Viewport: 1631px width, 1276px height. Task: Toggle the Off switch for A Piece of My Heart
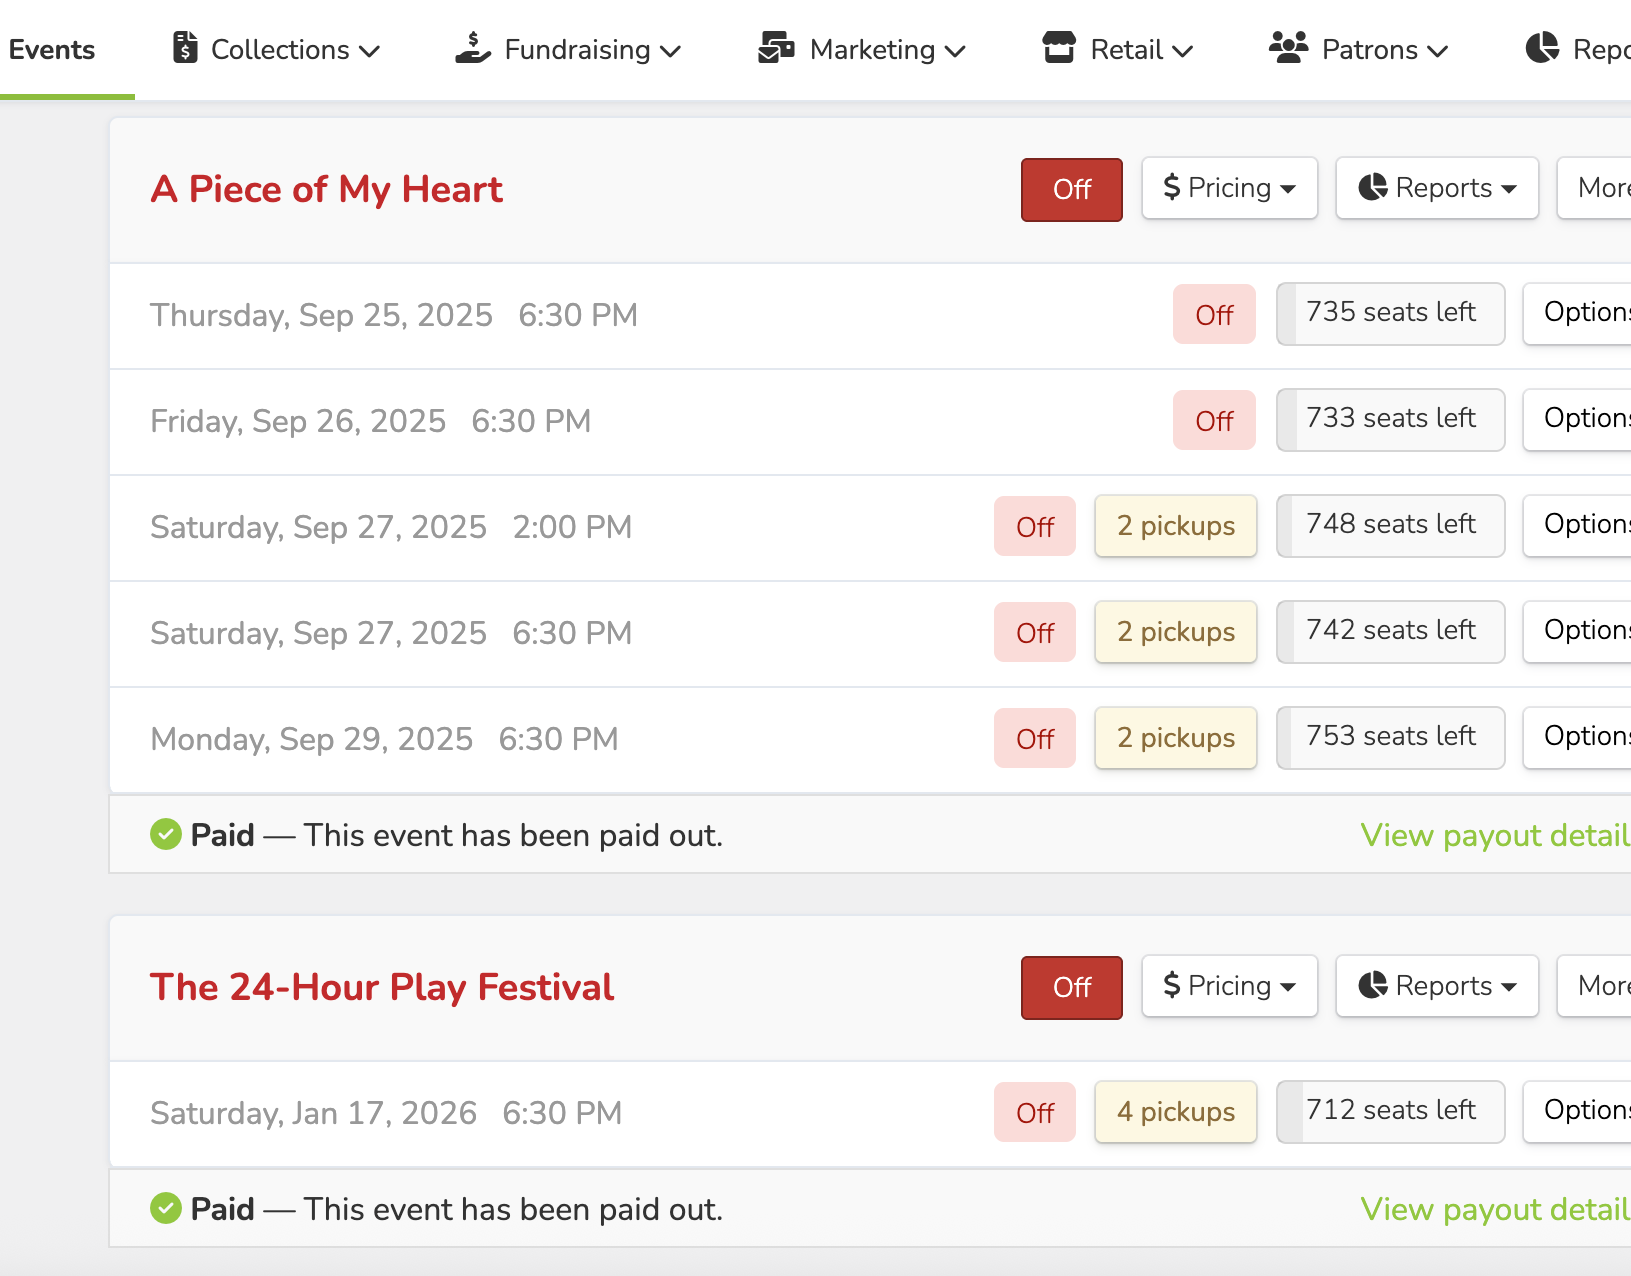coord(1071,189)
